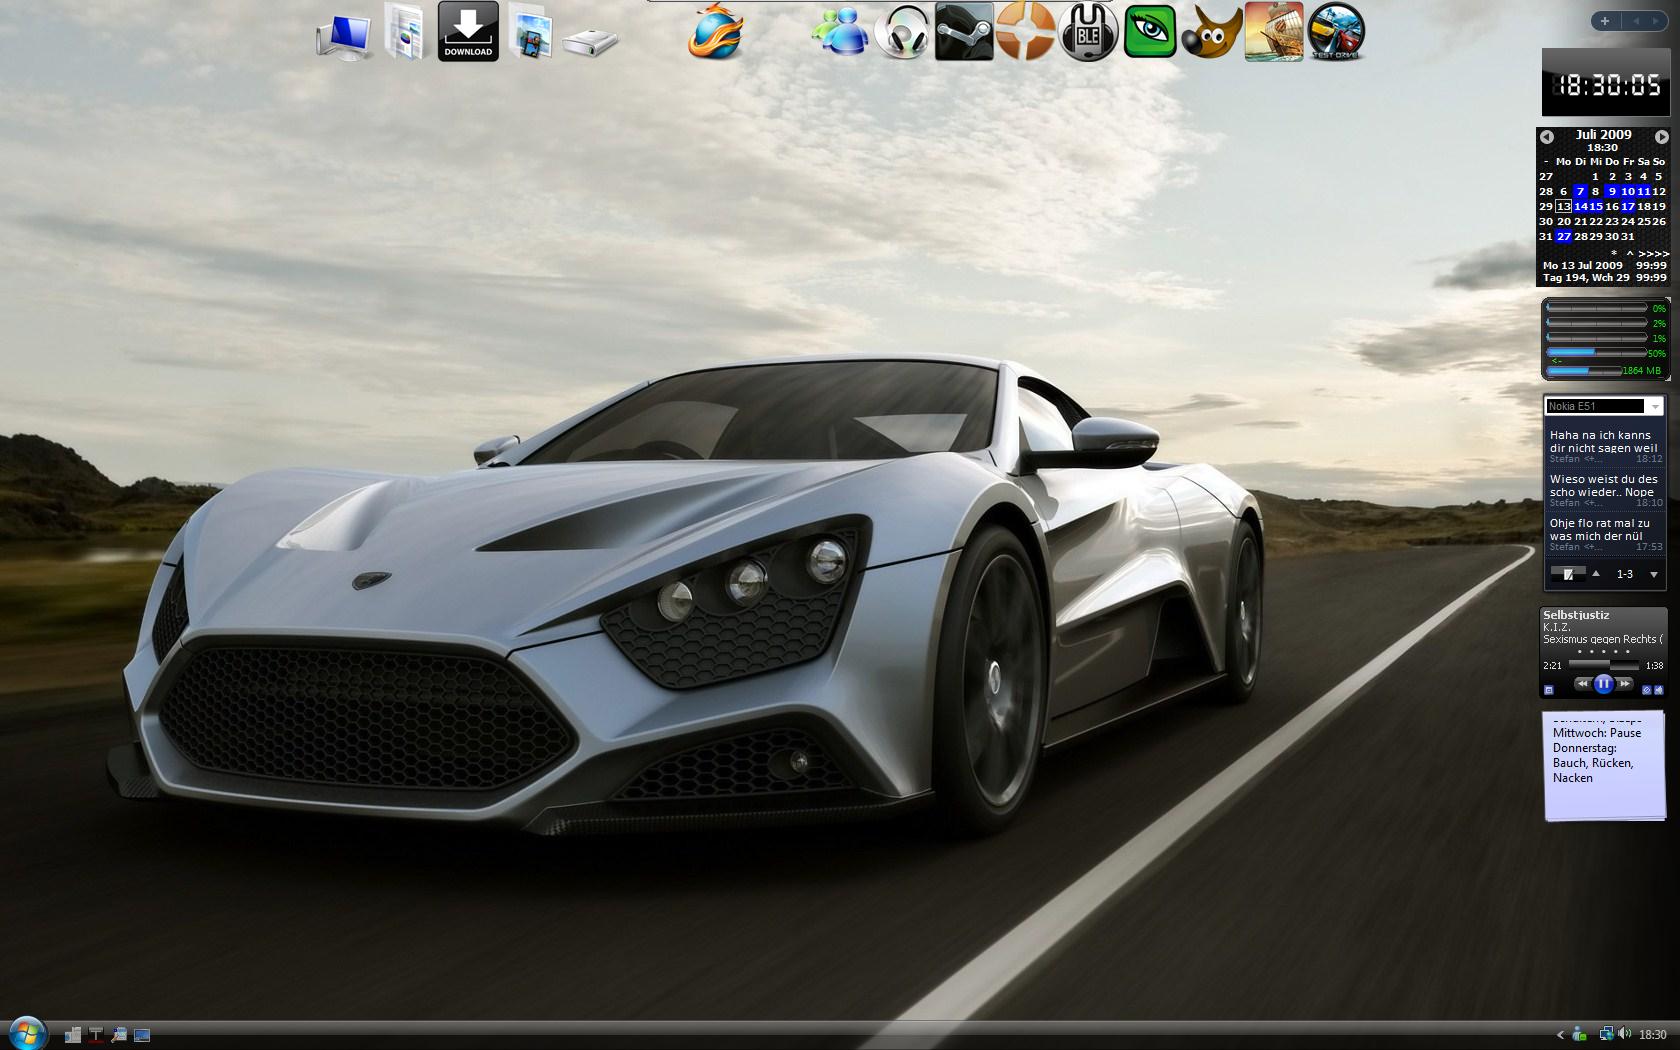Go to next month in calendar gadget
Screen dimensions: 1680x1050
point(1662,137)
